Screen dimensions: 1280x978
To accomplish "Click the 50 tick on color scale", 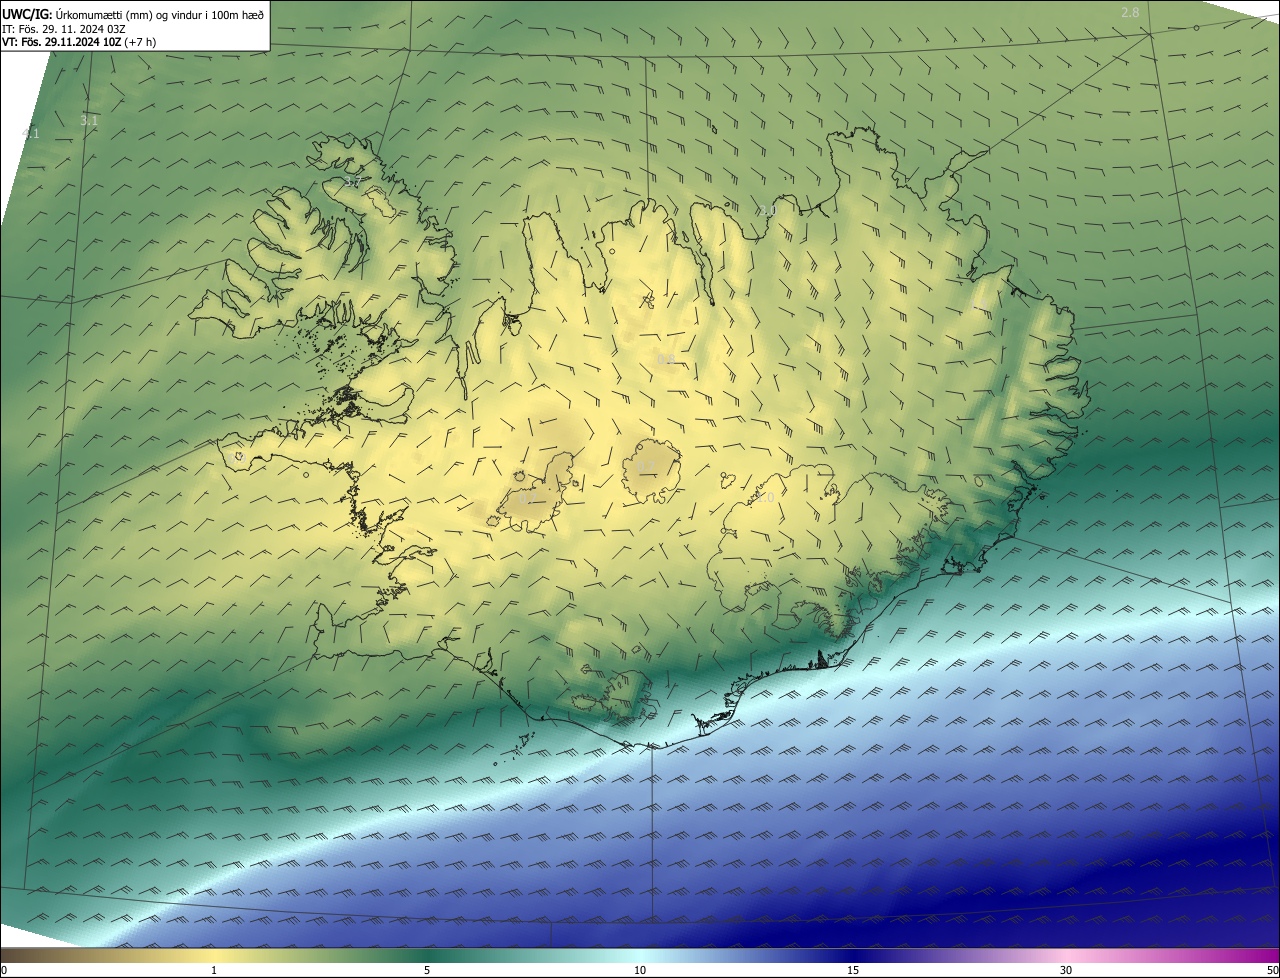I will 1272,970.
